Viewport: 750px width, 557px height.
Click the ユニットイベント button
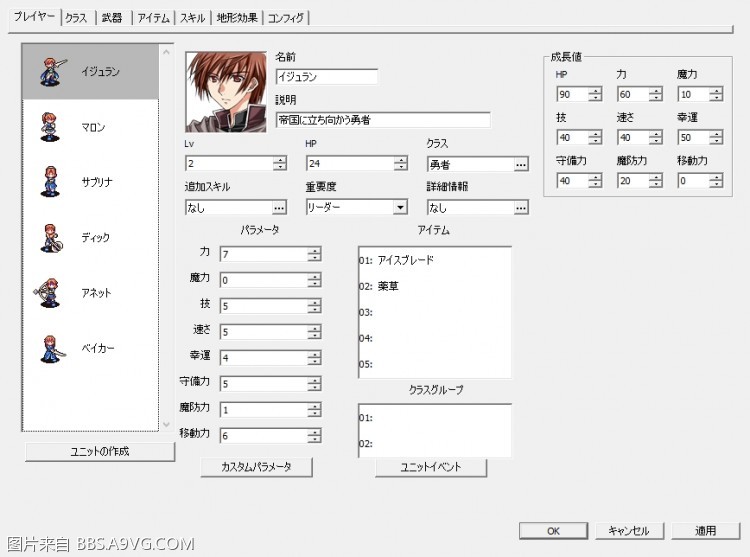pos(430,467)
